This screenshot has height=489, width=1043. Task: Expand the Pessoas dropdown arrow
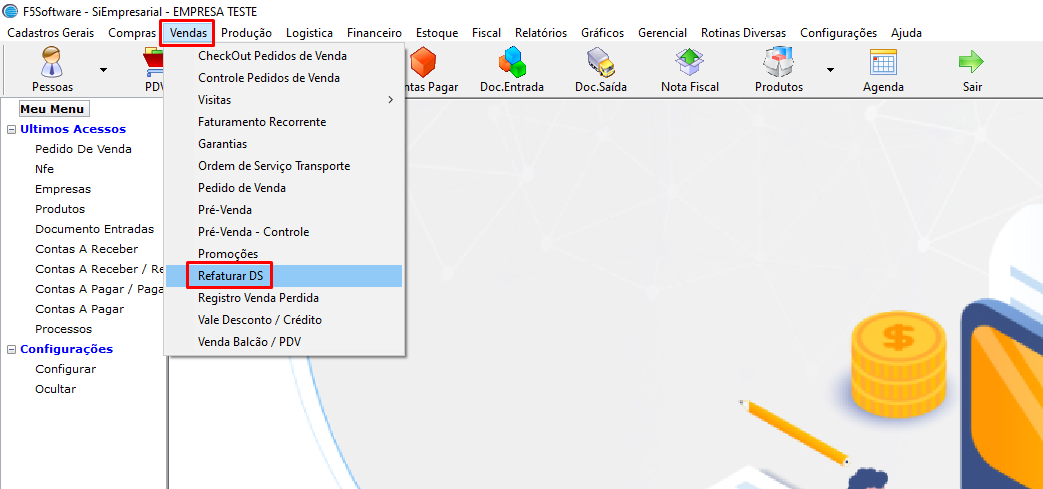pos(103,69)
